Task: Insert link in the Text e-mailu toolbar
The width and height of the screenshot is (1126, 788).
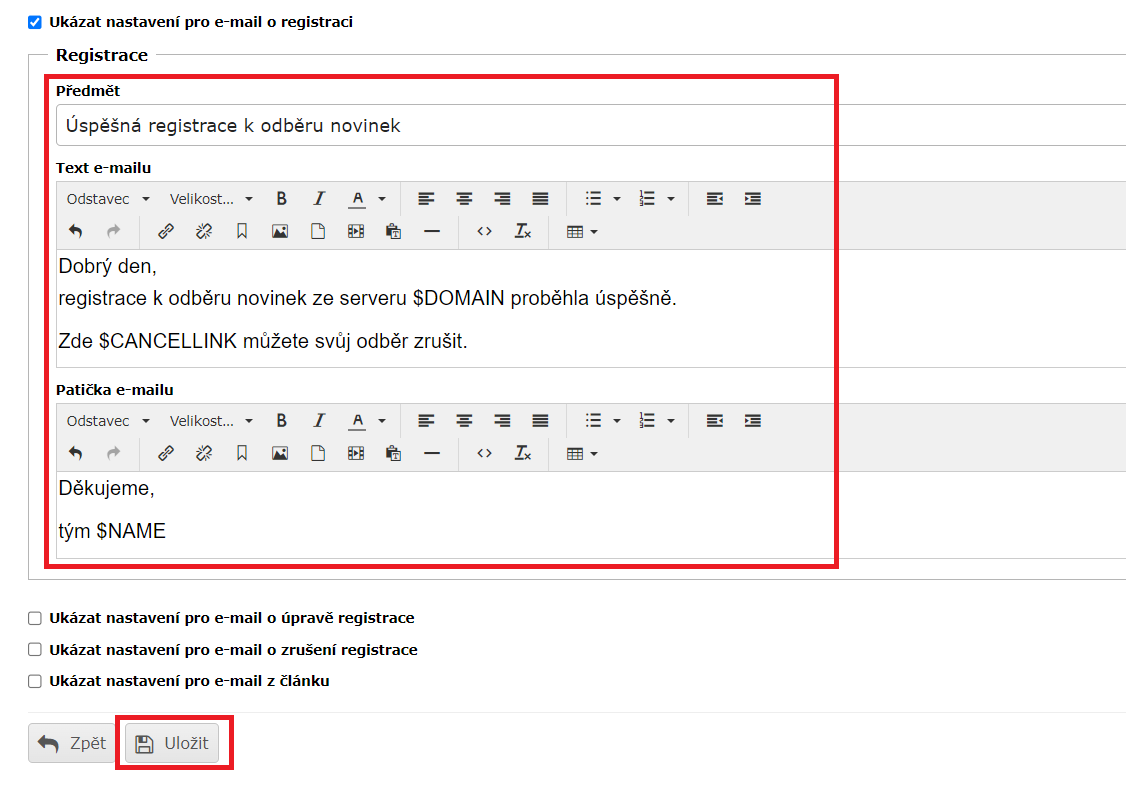Action: coord(166,232)
